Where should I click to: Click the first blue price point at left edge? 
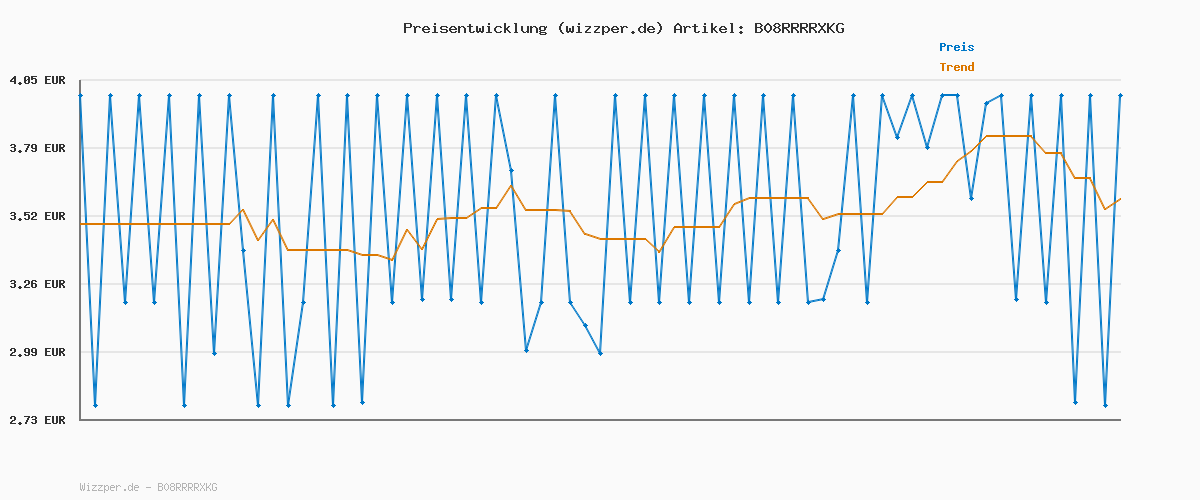(x=80, y=95)
